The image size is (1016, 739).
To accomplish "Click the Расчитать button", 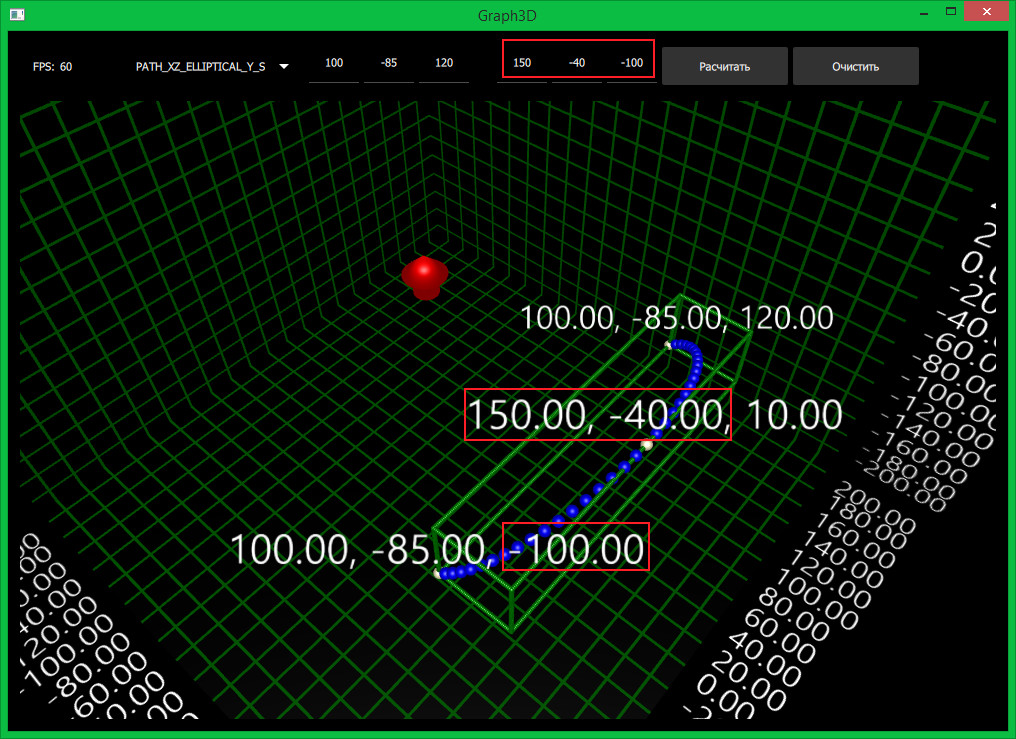I will (724, 66).
